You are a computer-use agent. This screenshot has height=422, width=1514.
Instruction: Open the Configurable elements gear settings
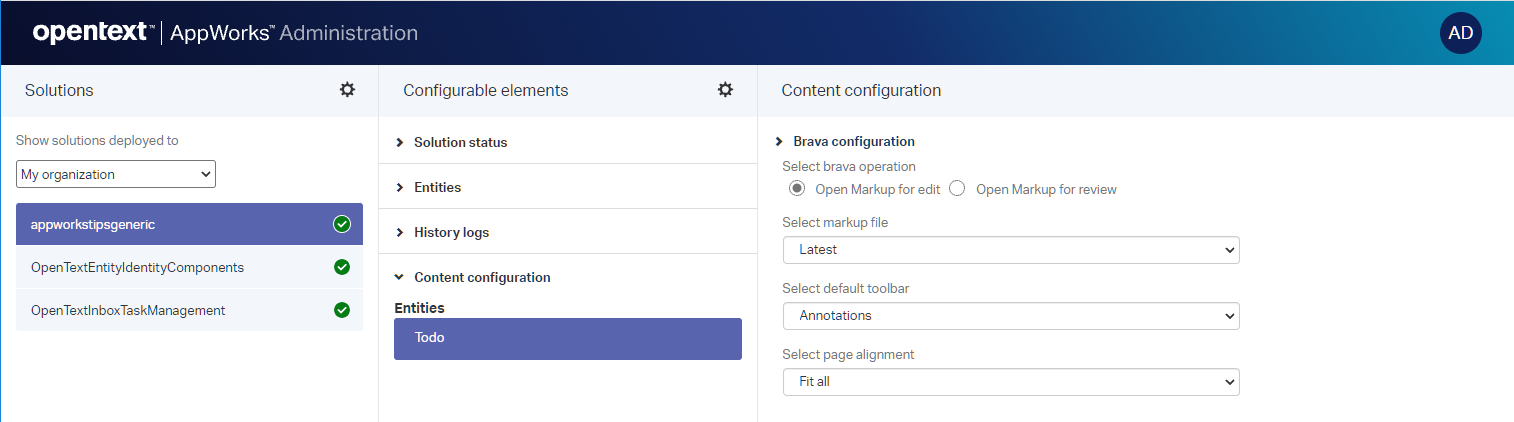tap(725, 90)
